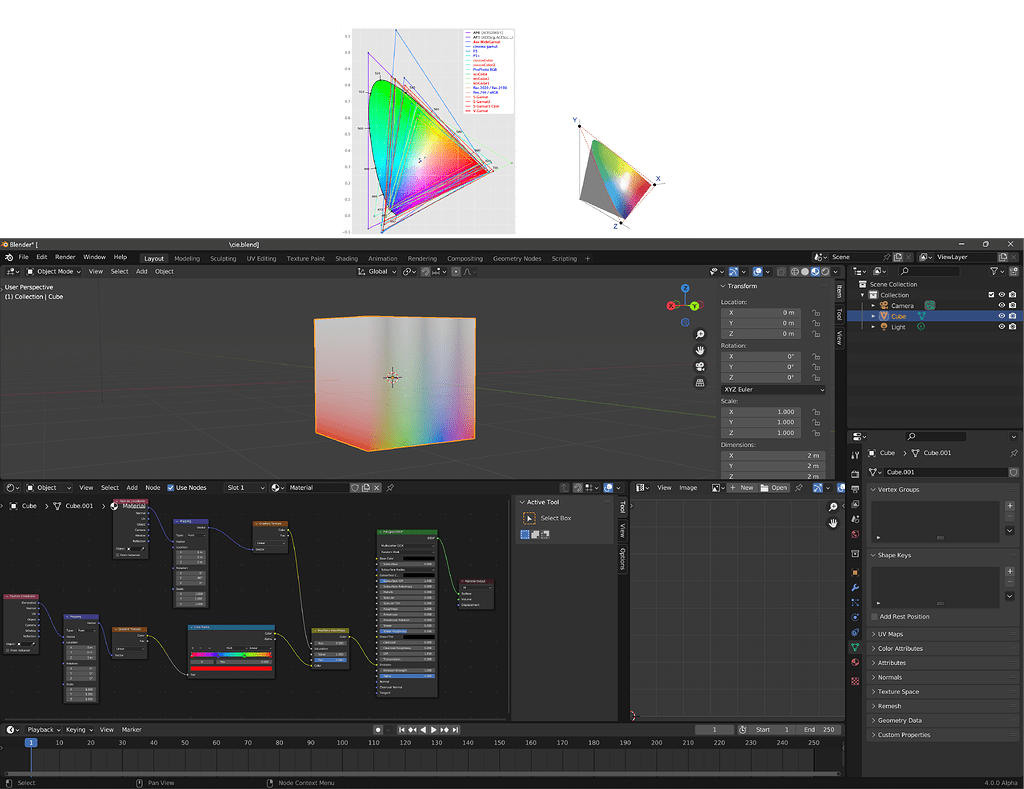The image size is (1024, 789).
Task: Open the XYZ Euler rotation mode dropdown
Action: tap(773, 389)
